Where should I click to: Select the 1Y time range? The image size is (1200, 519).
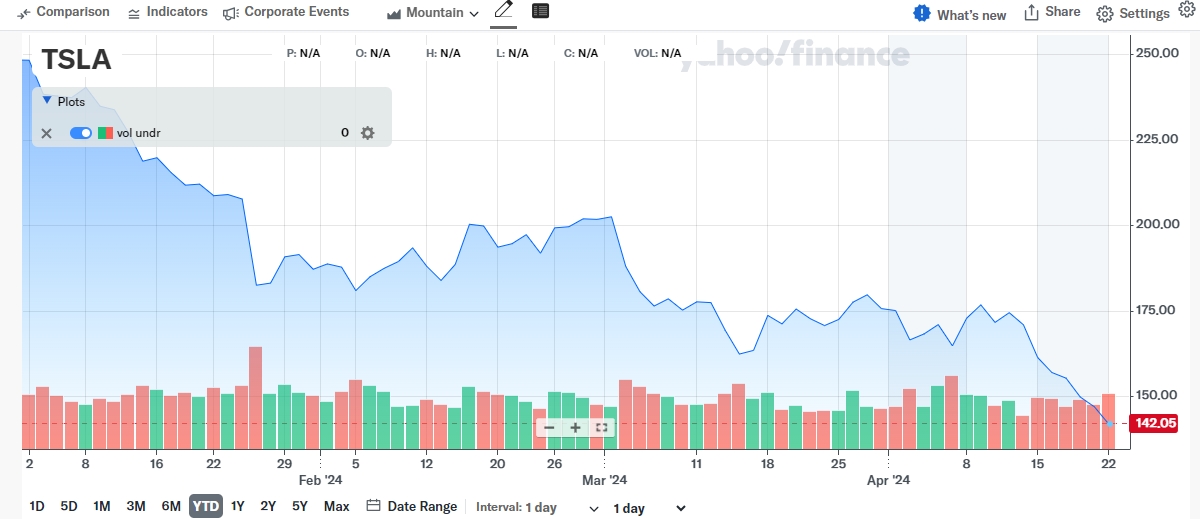pos(237,506)
